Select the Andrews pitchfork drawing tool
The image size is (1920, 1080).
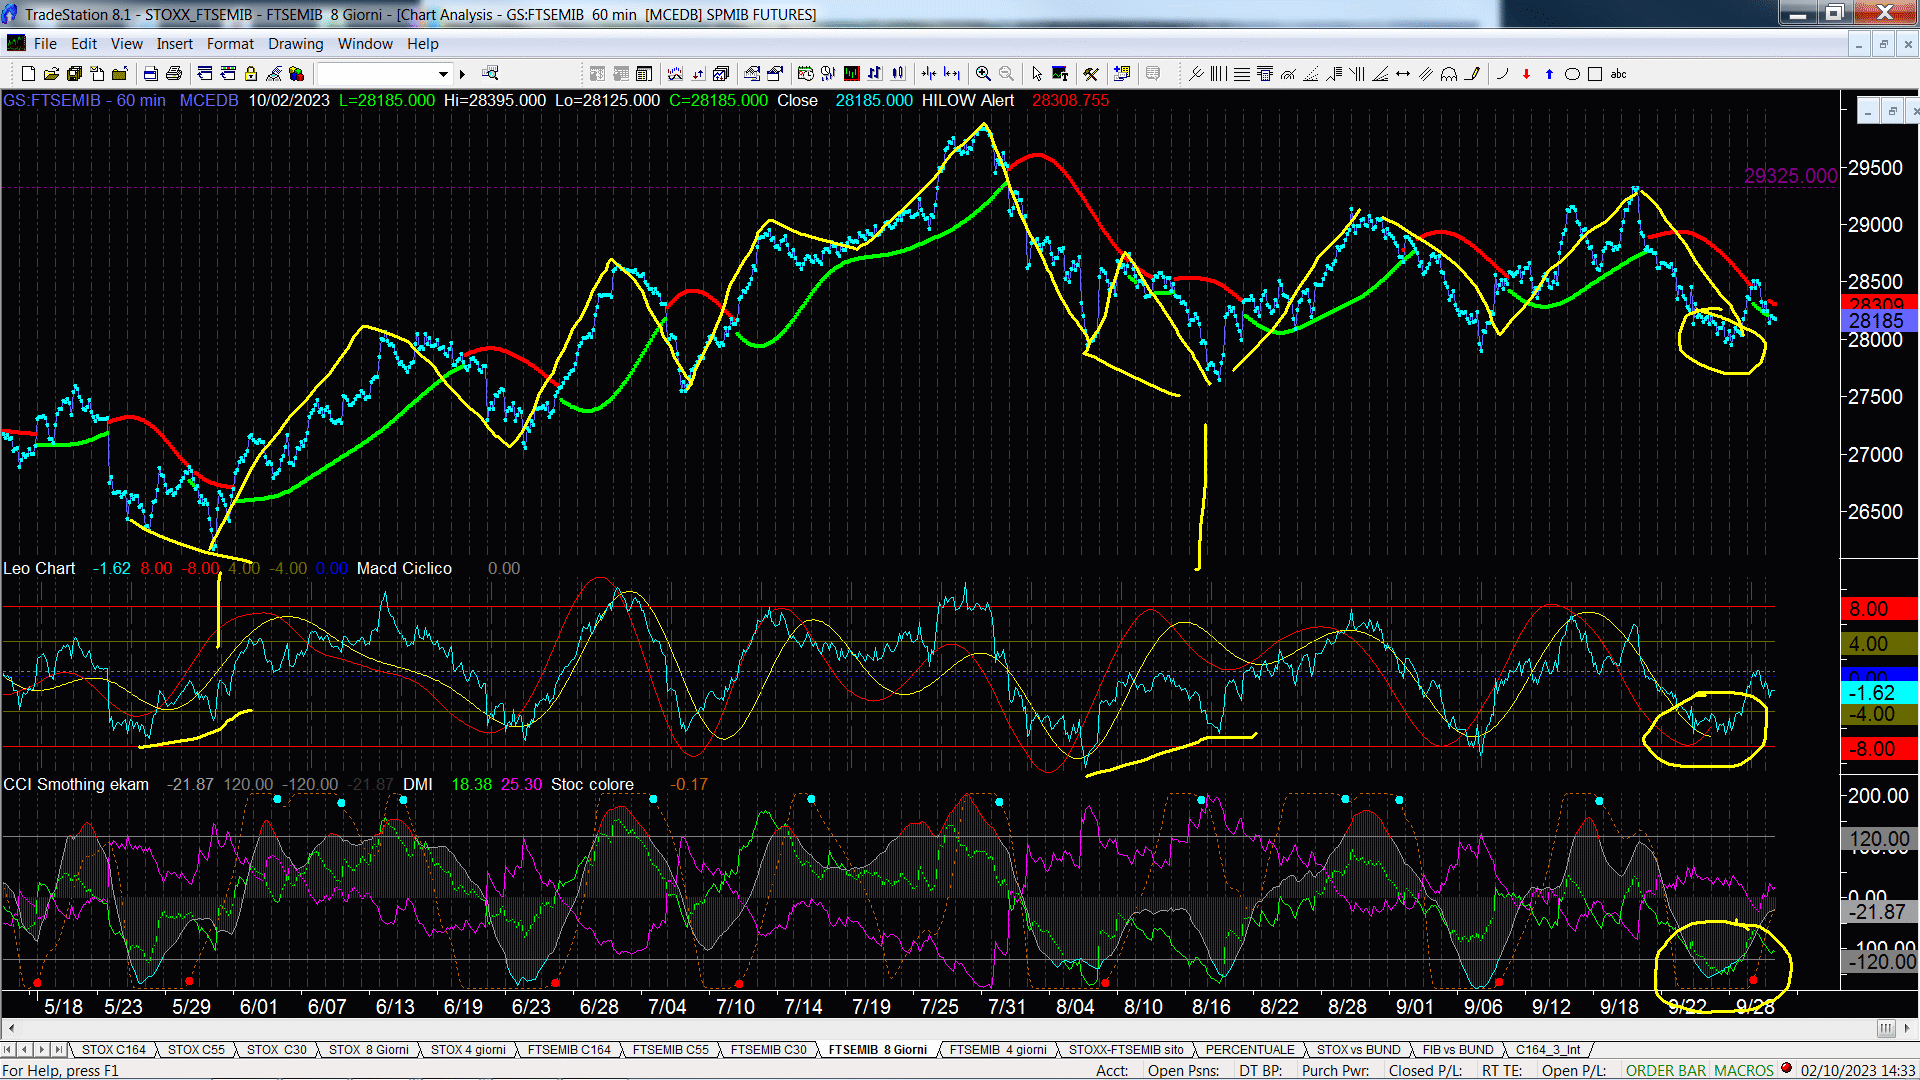[1196, 74]
